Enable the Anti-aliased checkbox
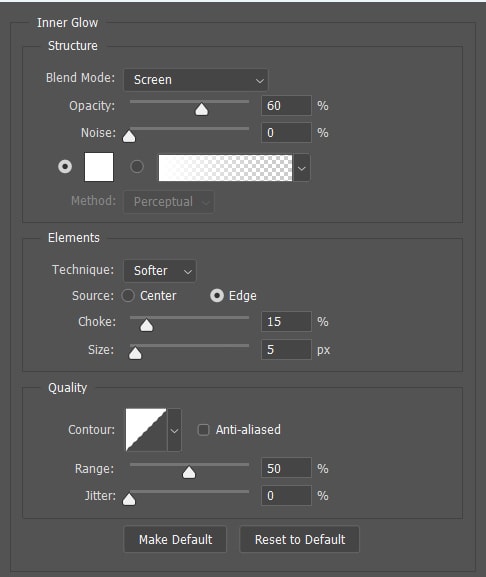Screen dimensions: 486x577 (203, 429)
